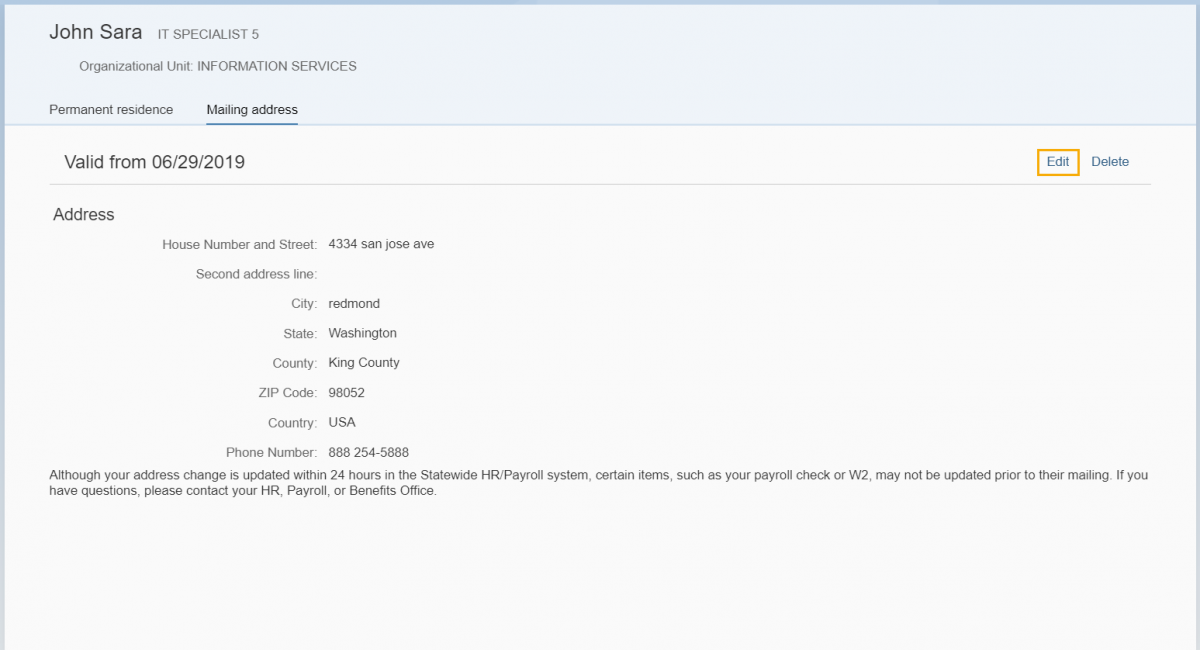Click the phone number 888 254-5888
The height and width of the screenshot is (650, 1200).
click(368, 453)
